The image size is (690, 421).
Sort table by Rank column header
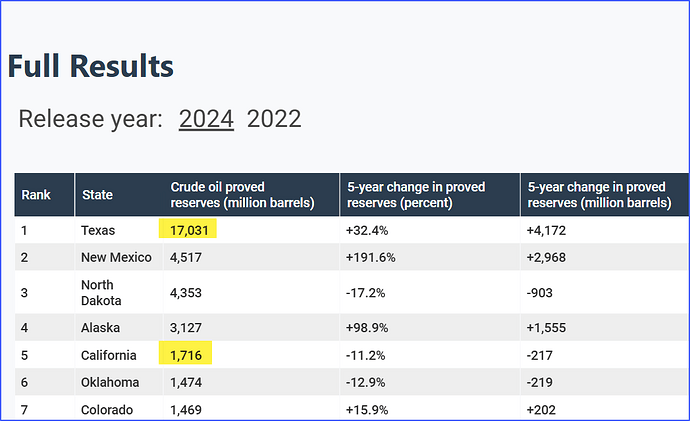[36, 195]
